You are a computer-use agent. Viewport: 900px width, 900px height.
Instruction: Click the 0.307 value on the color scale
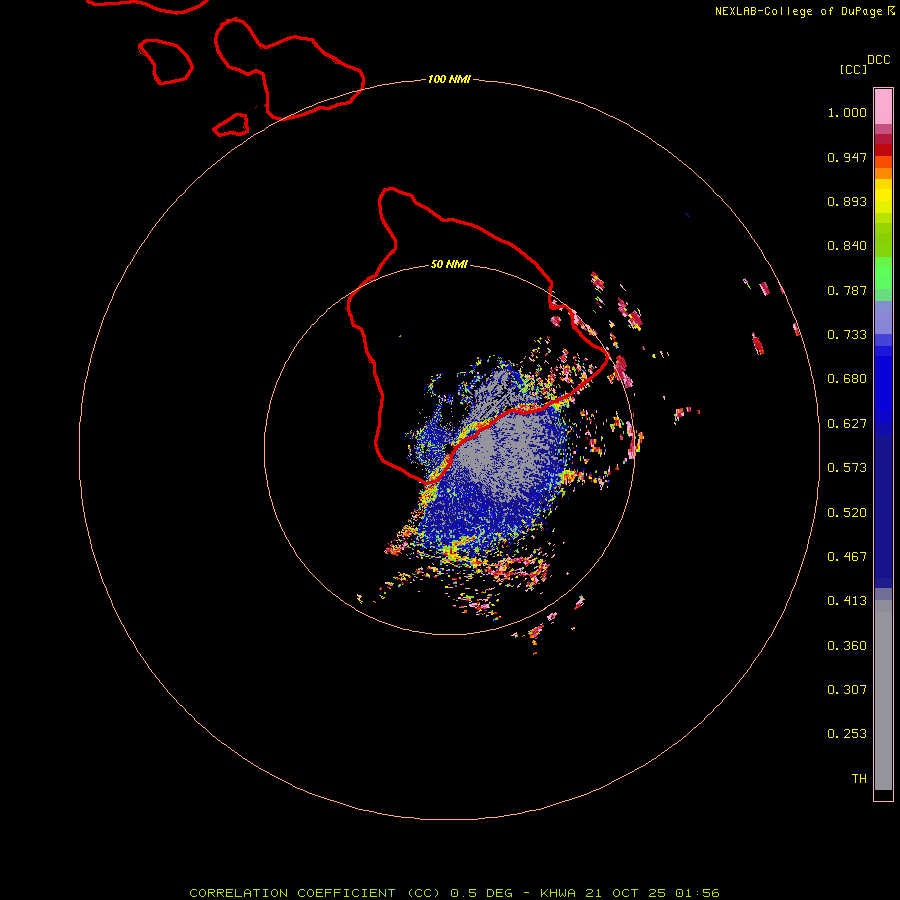(x=847, y=690)
